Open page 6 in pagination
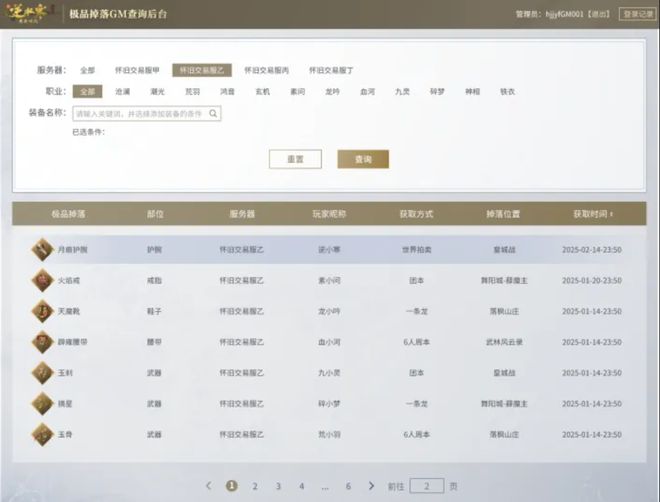This screenshot has width=660, height=502. [348, 486]
